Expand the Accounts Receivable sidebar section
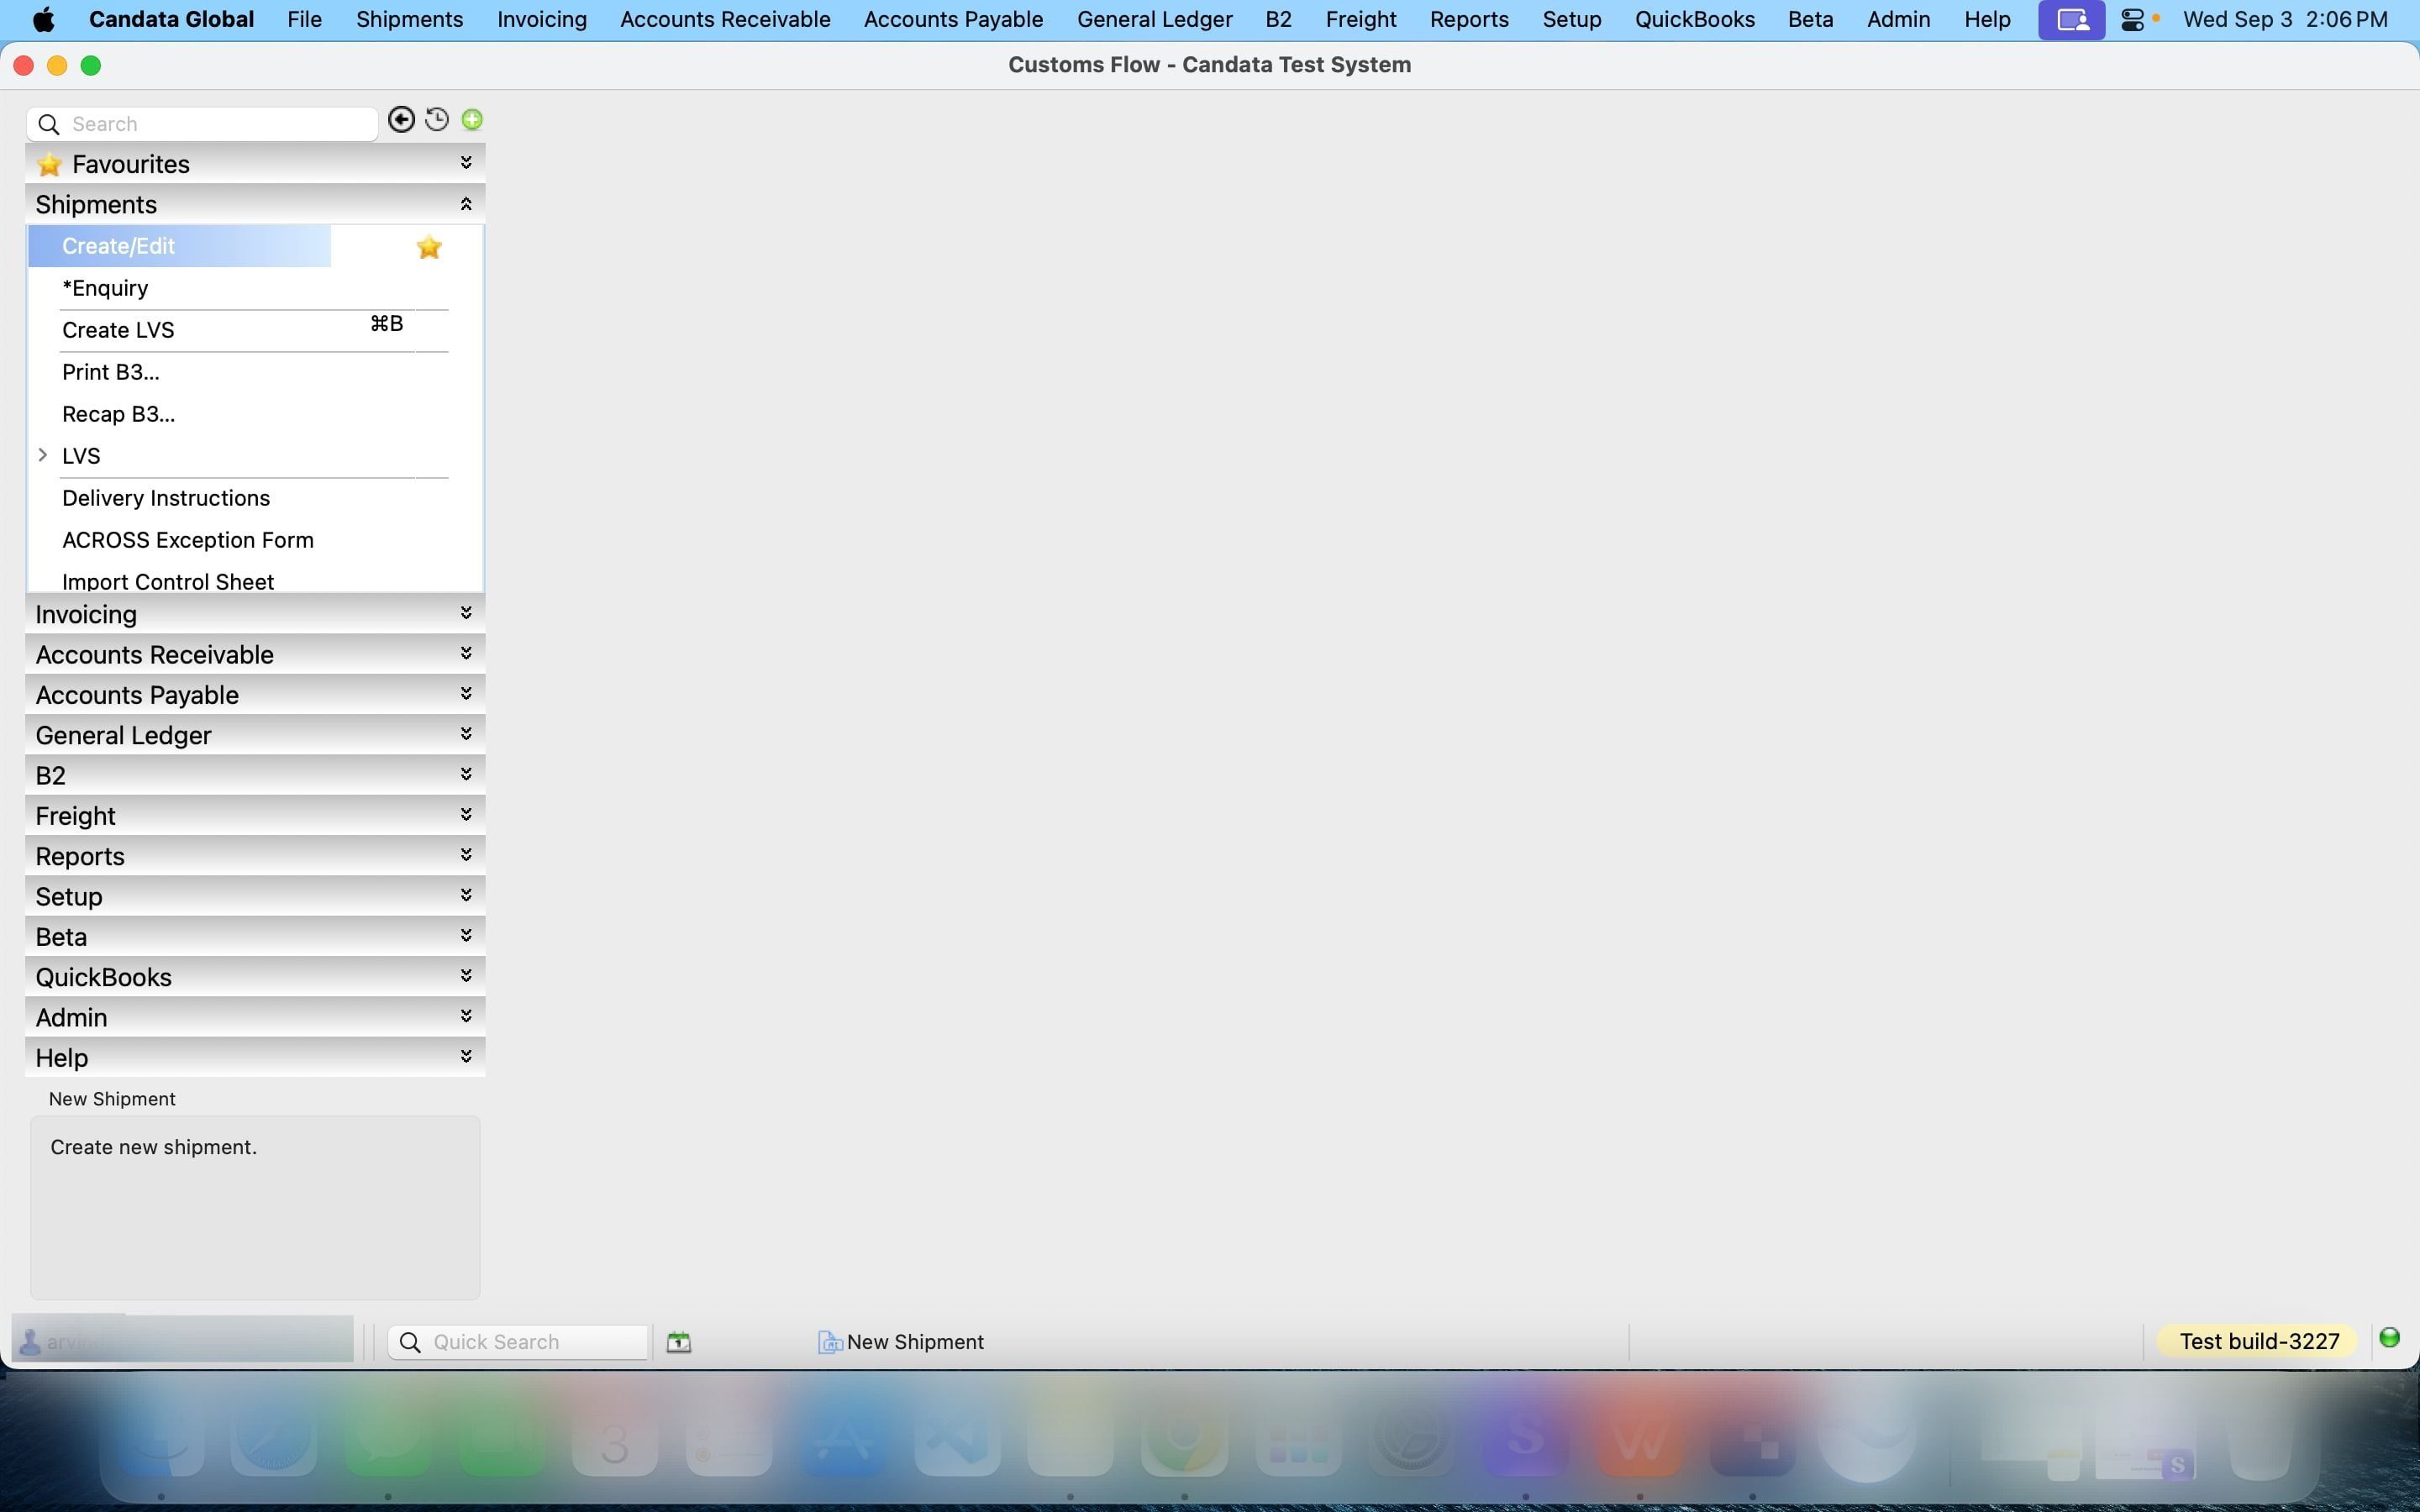 coord(466,653)
